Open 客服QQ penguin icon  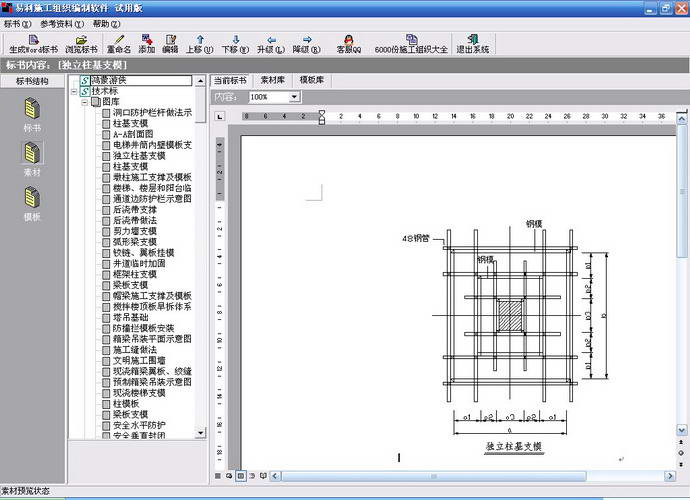[x=349, y=44]
